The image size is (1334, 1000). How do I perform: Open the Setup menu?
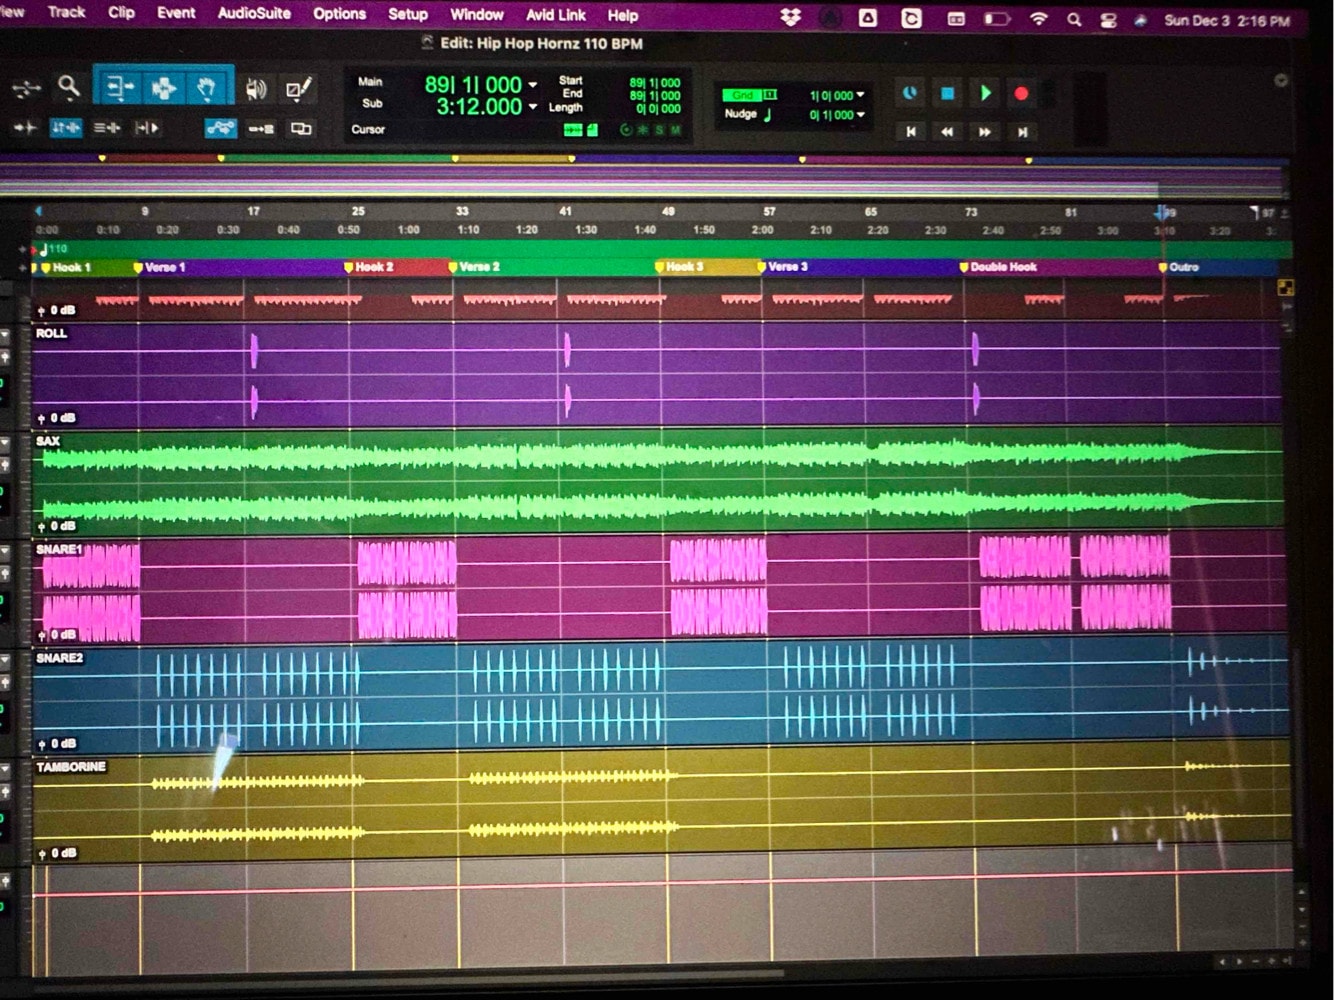click(407, 14)
